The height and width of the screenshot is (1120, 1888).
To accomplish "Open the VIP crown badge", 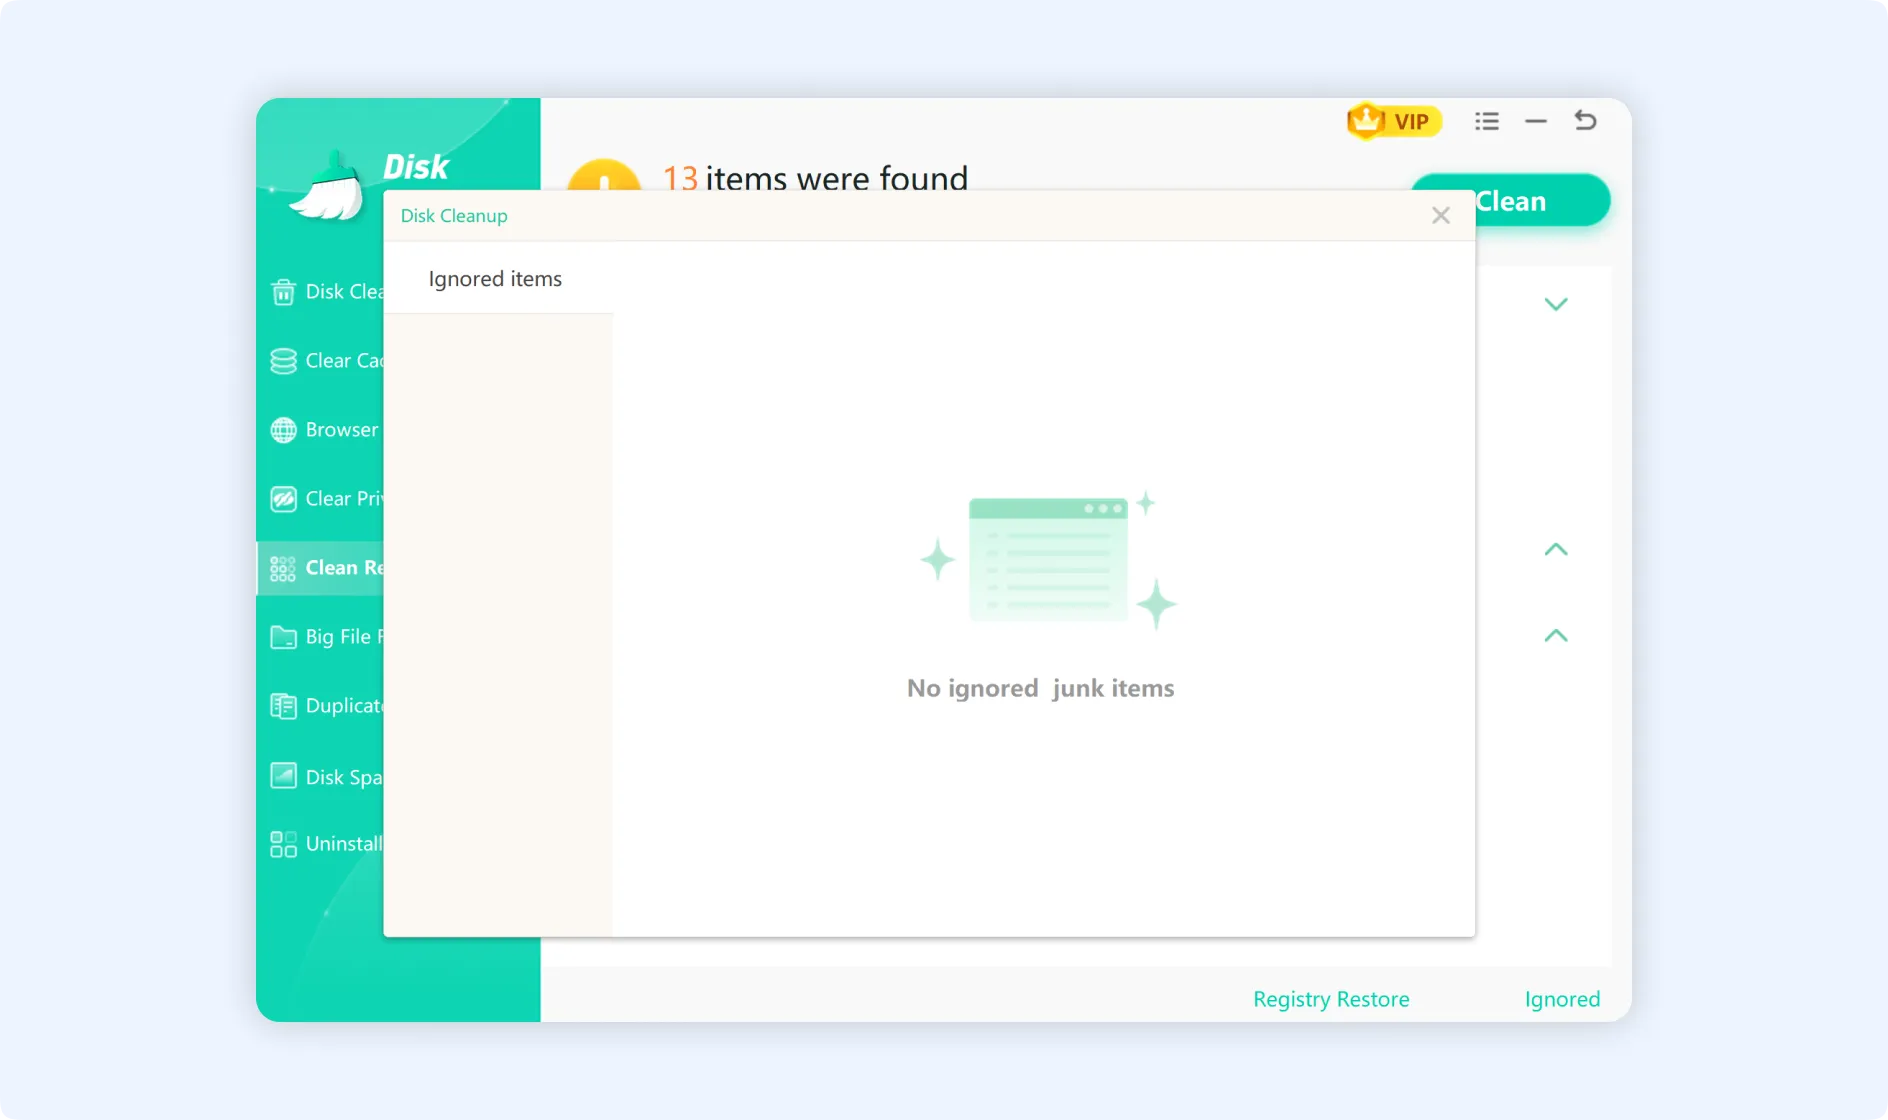I will 1394,121.
